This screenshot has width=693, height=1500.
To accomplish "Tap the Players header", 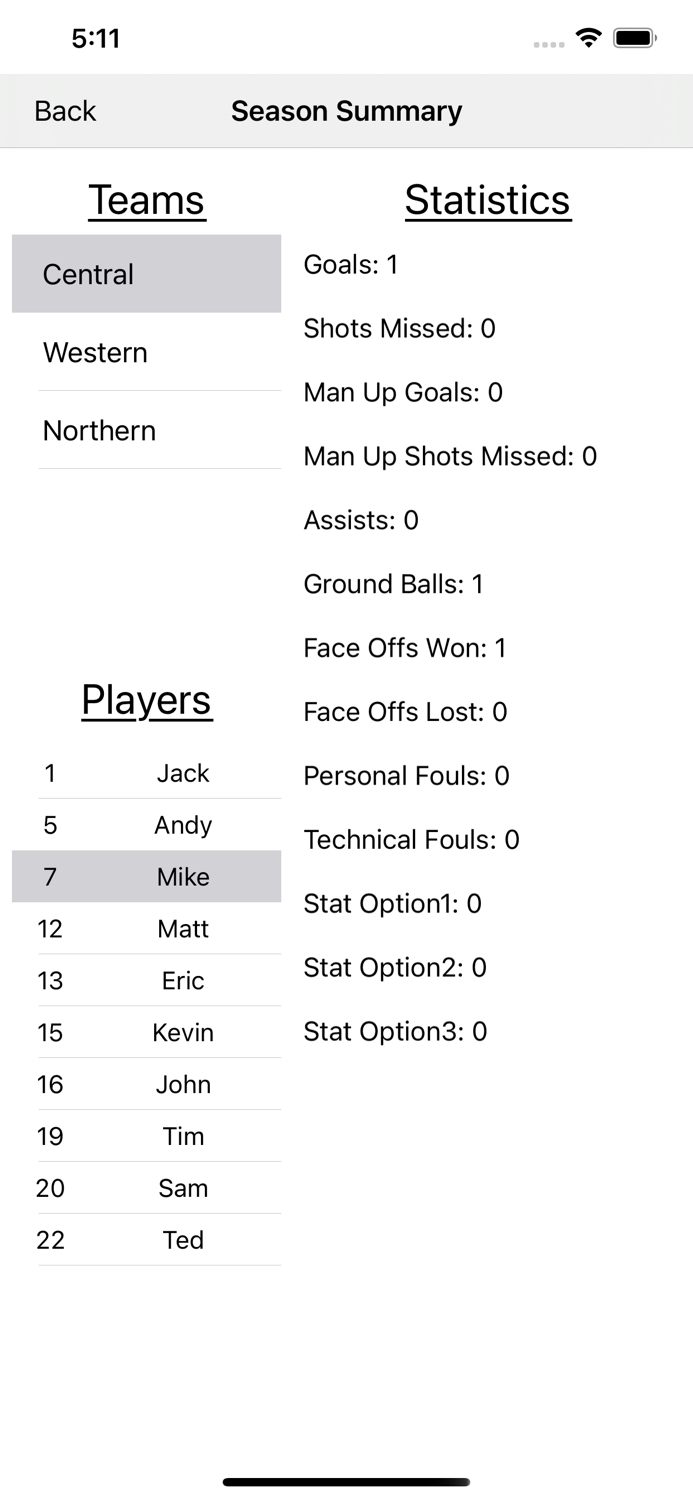I will click(146, 700).
